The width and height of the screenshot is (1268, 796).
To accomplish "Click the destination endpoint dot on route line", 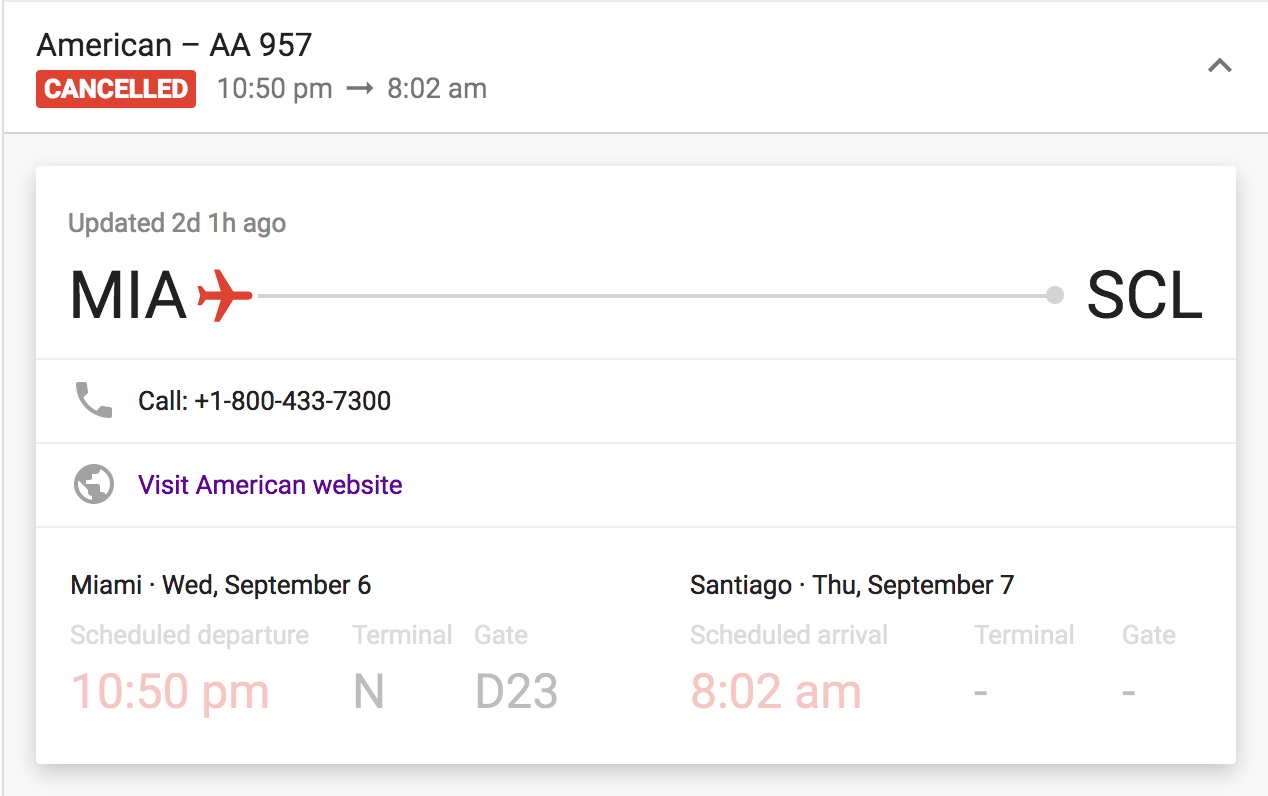I will pyautogui.click(x=1054, y=295).
